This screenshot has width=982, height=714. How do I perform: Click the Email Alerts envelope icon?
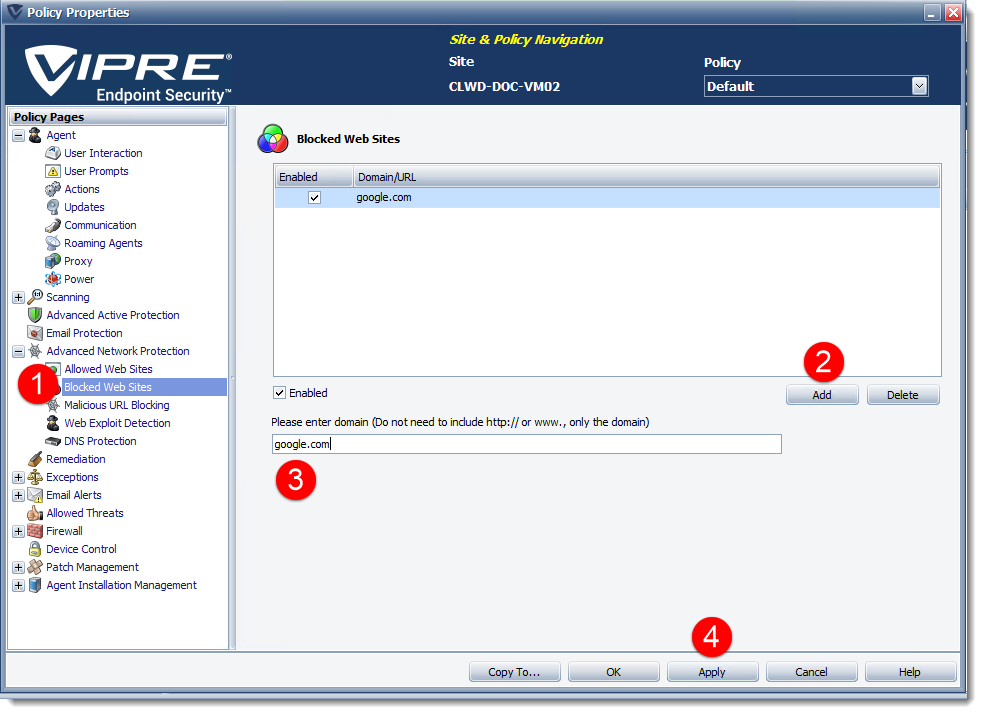click(x=35, y=495)
